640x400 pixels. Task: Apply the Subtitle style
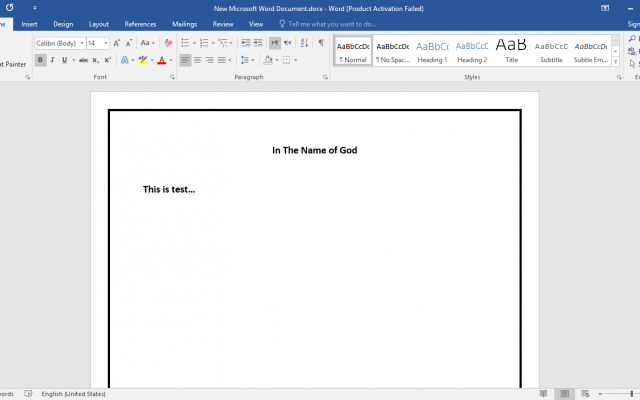(x=551, y=51)
